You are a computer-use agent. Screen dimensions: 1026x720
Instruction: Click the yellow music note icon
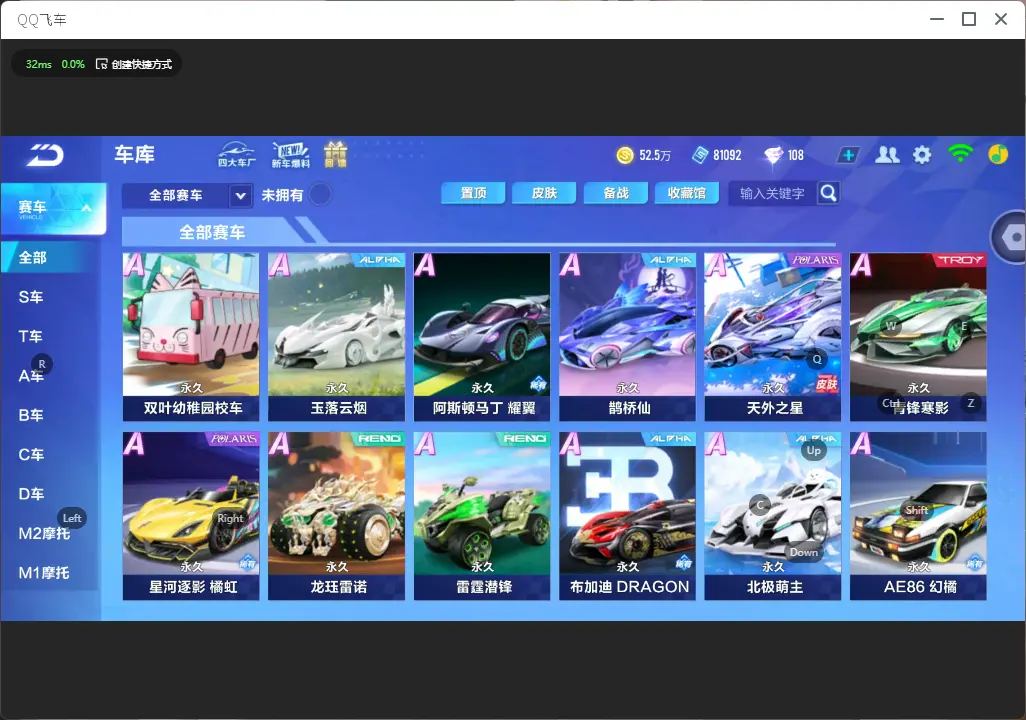pyautogui.click(x=998, y=154)
